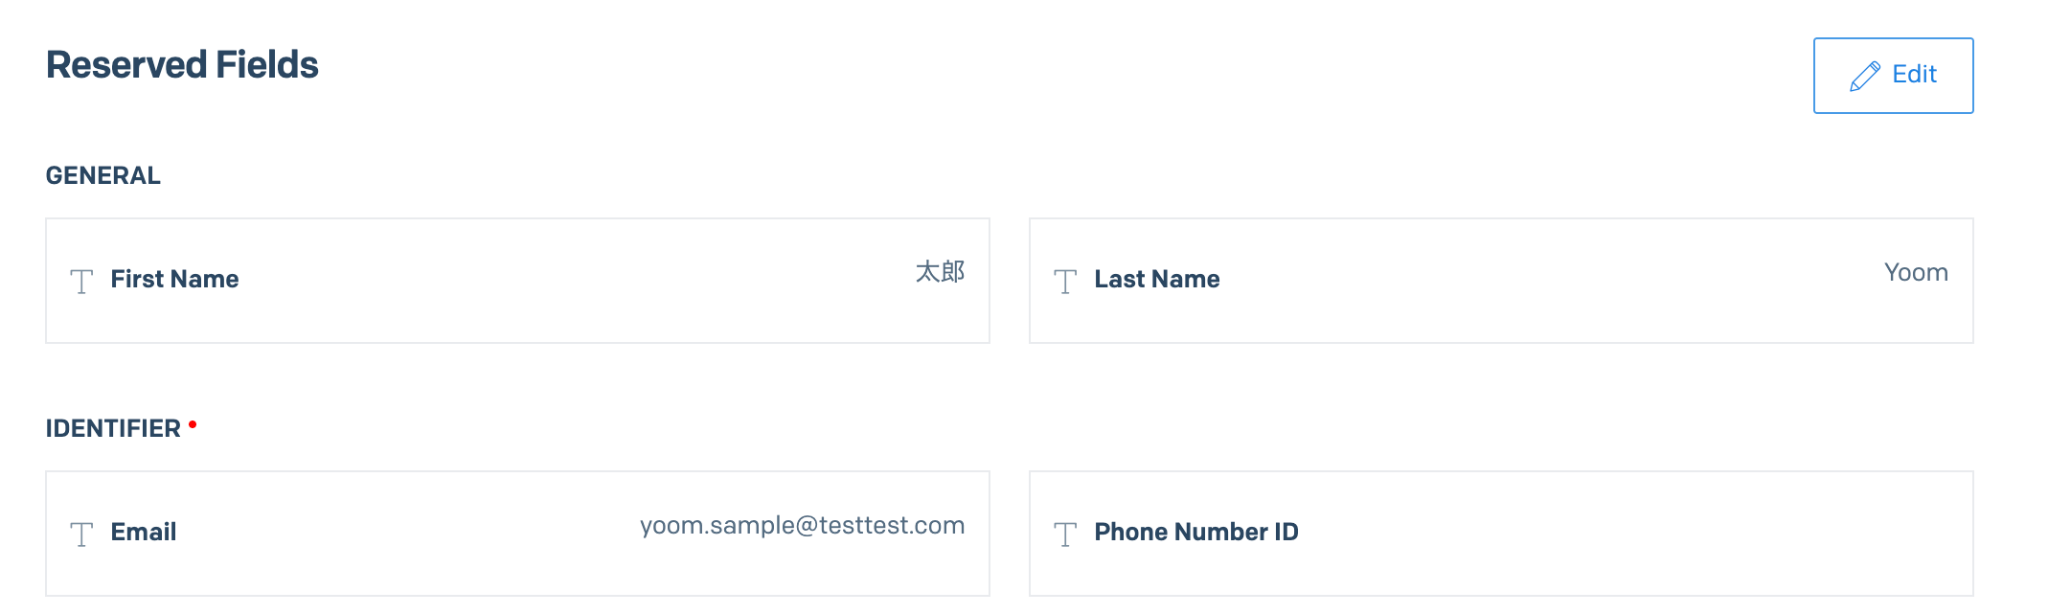This screenshot has height=611, width=2048.
Task: Click the Last Name value Yoom
Action: tap(1915, 273)
